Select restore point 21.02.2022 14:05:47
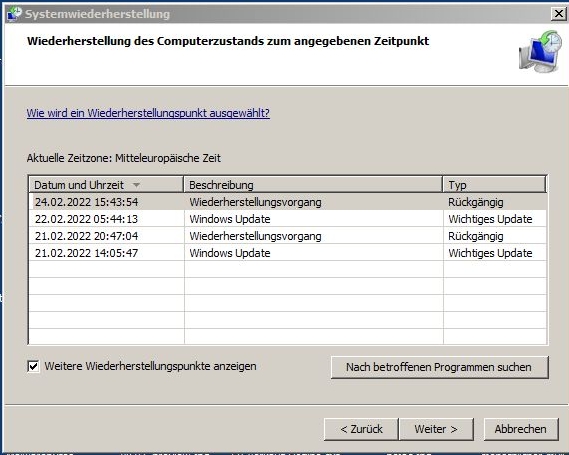 click(x=287, y=253)
